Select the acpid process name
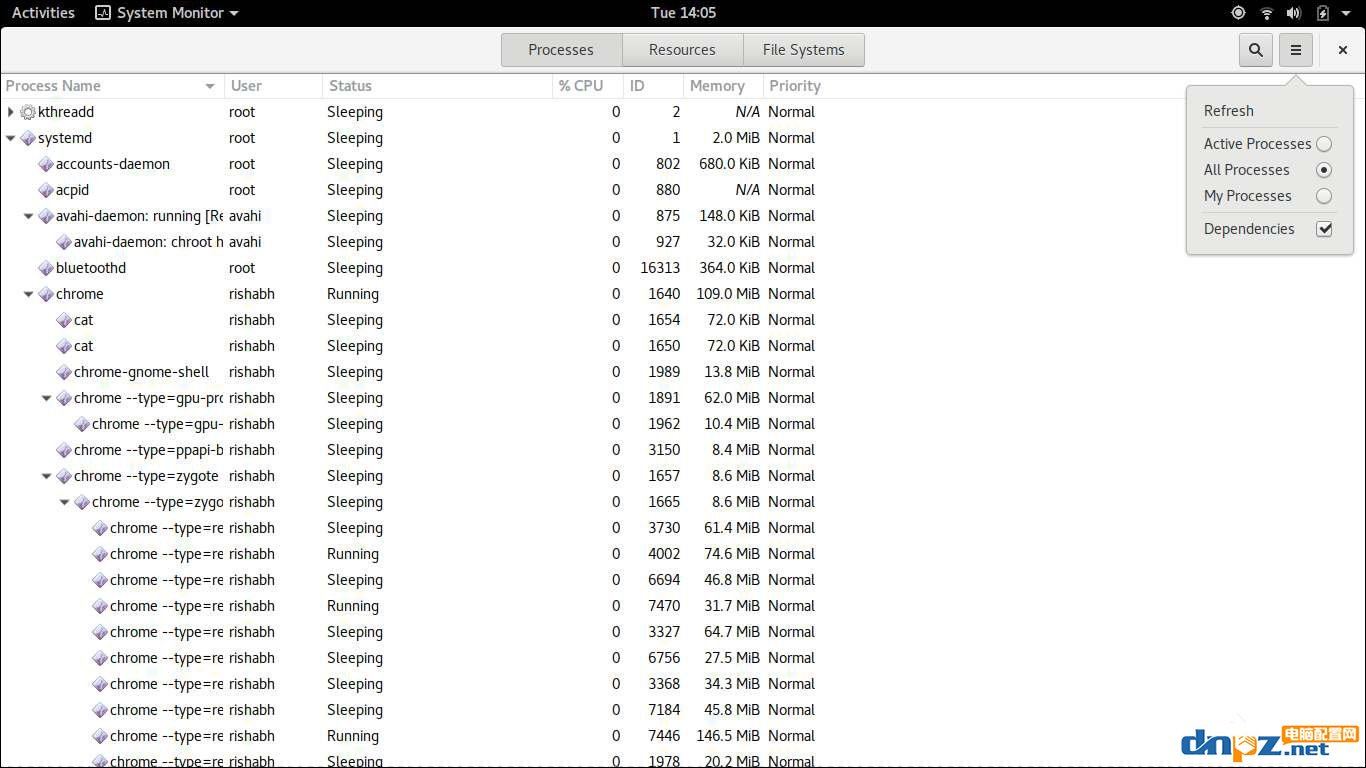1366x768 pixels. coord(72,190)
